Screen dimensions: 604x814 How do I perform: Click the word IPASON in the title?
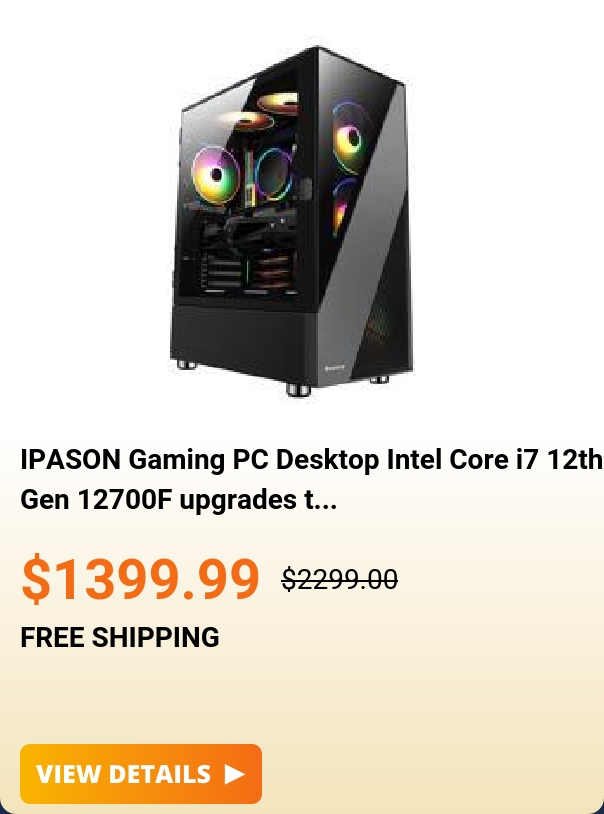(70, 459)
